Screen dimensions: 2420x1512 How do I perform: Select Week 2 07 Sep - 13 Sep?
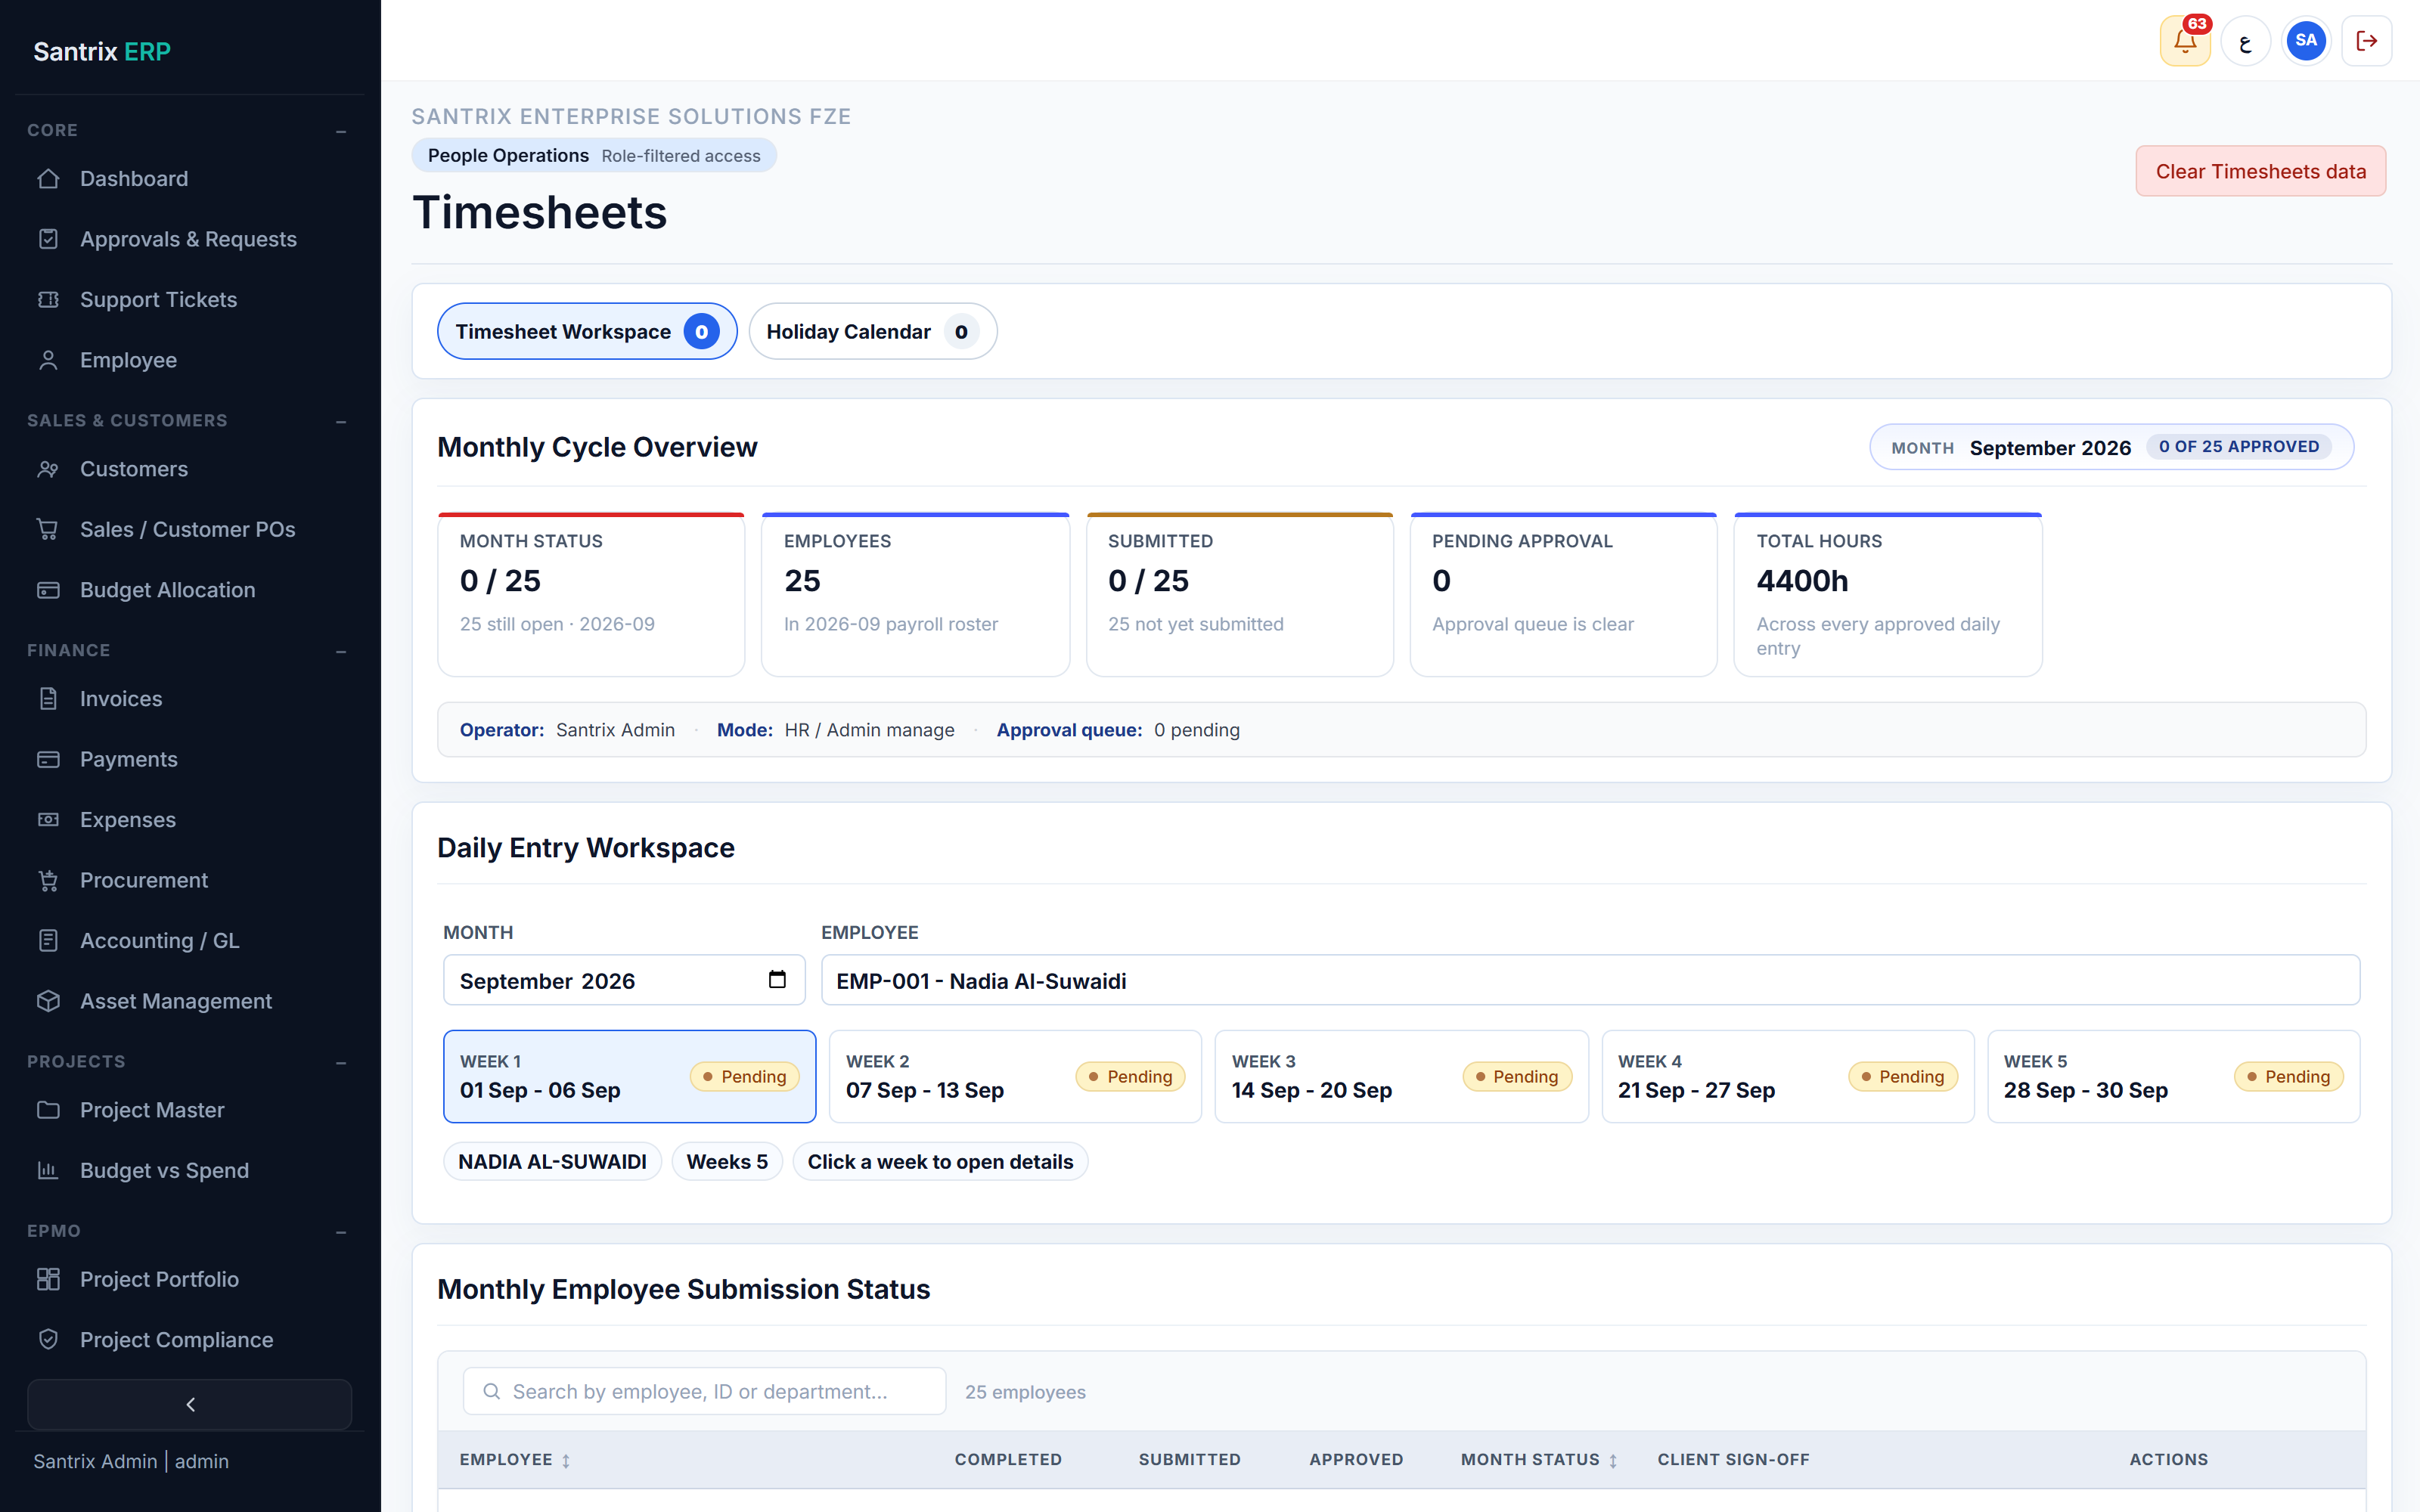[x=1015, y=1077]
